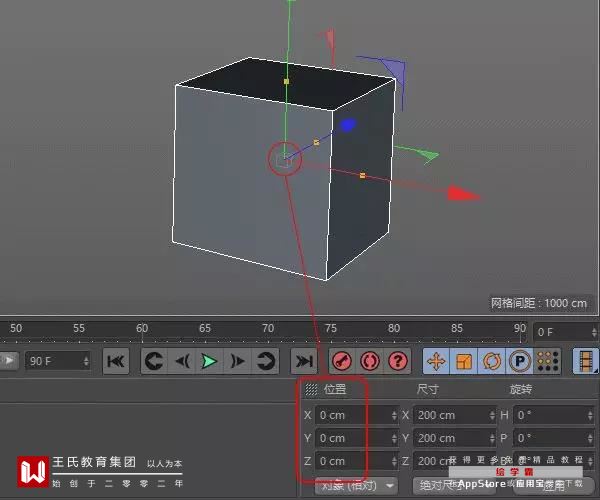Click frame 75 on the timeline ruler
The image size is (600, 500).
coord(331,328)
